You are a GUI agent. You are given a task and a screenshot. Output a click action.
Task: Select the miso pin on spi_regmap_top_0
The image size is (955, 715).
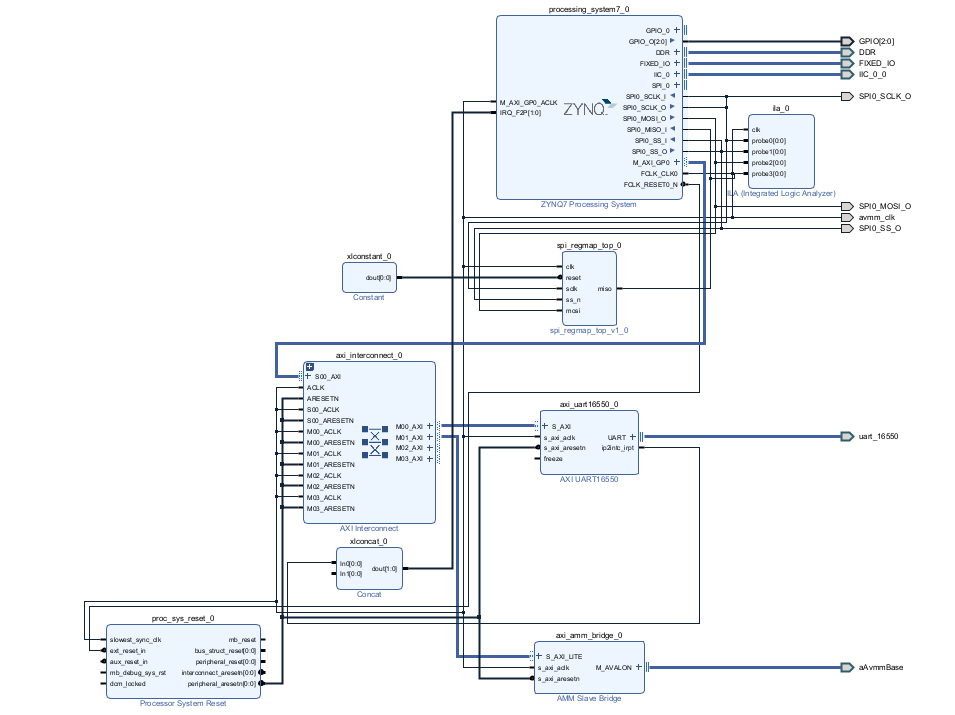[x=604, y=289]
